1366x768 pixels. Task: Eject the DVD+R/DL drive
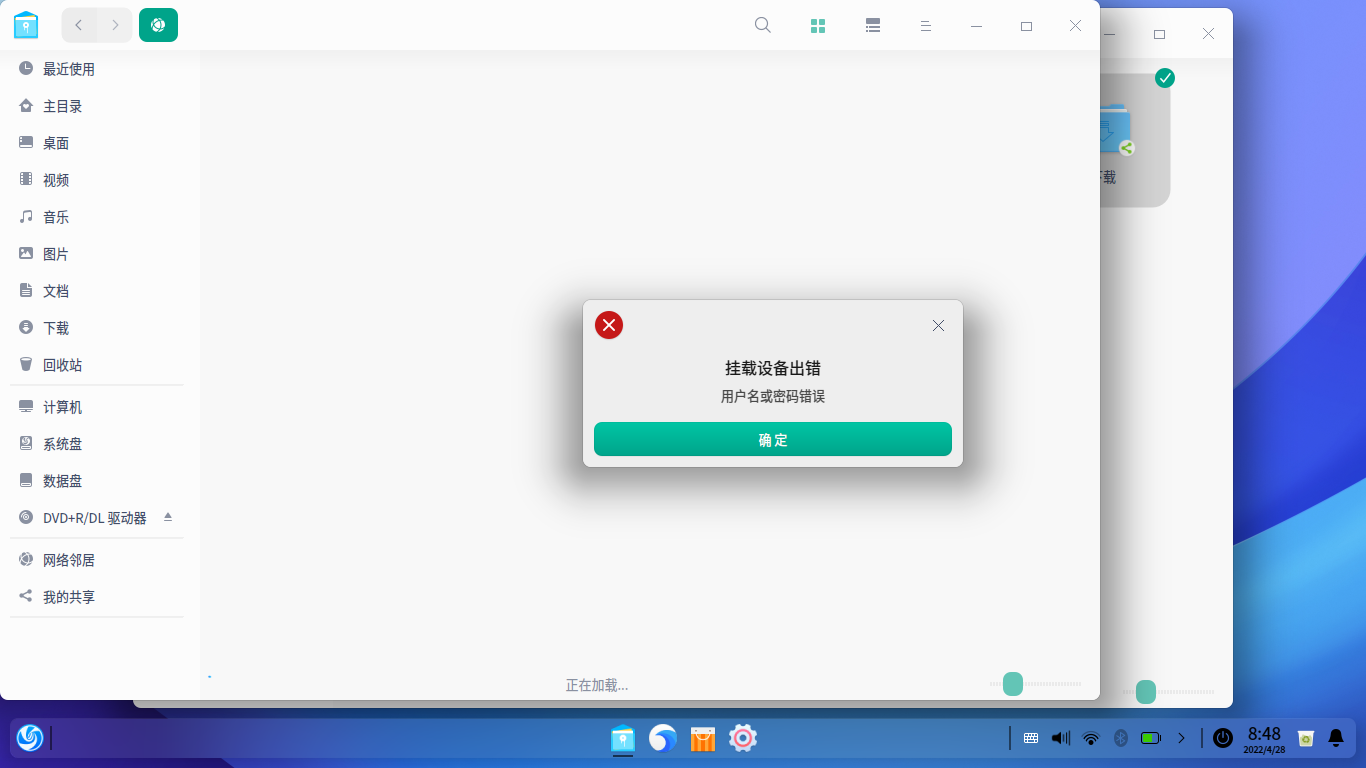[x=168, y=518]
